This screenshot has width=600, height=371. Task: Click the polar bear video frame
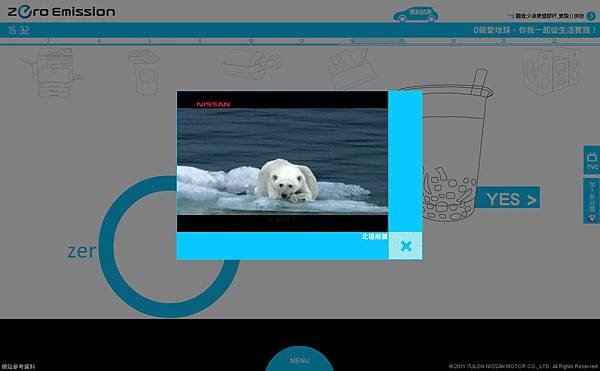pyautogui.click(x=282, y=161)
